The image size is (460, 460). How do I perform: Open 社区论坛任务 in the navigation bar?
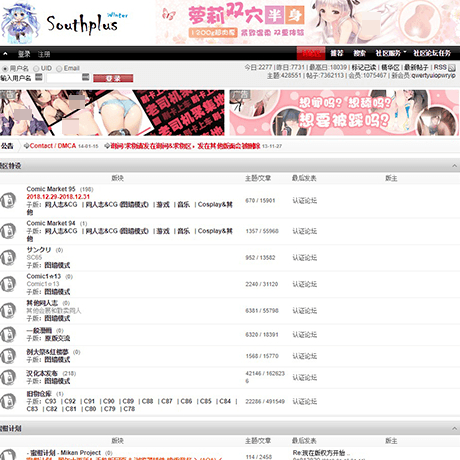pyautogui.click(x=432, y=53)
